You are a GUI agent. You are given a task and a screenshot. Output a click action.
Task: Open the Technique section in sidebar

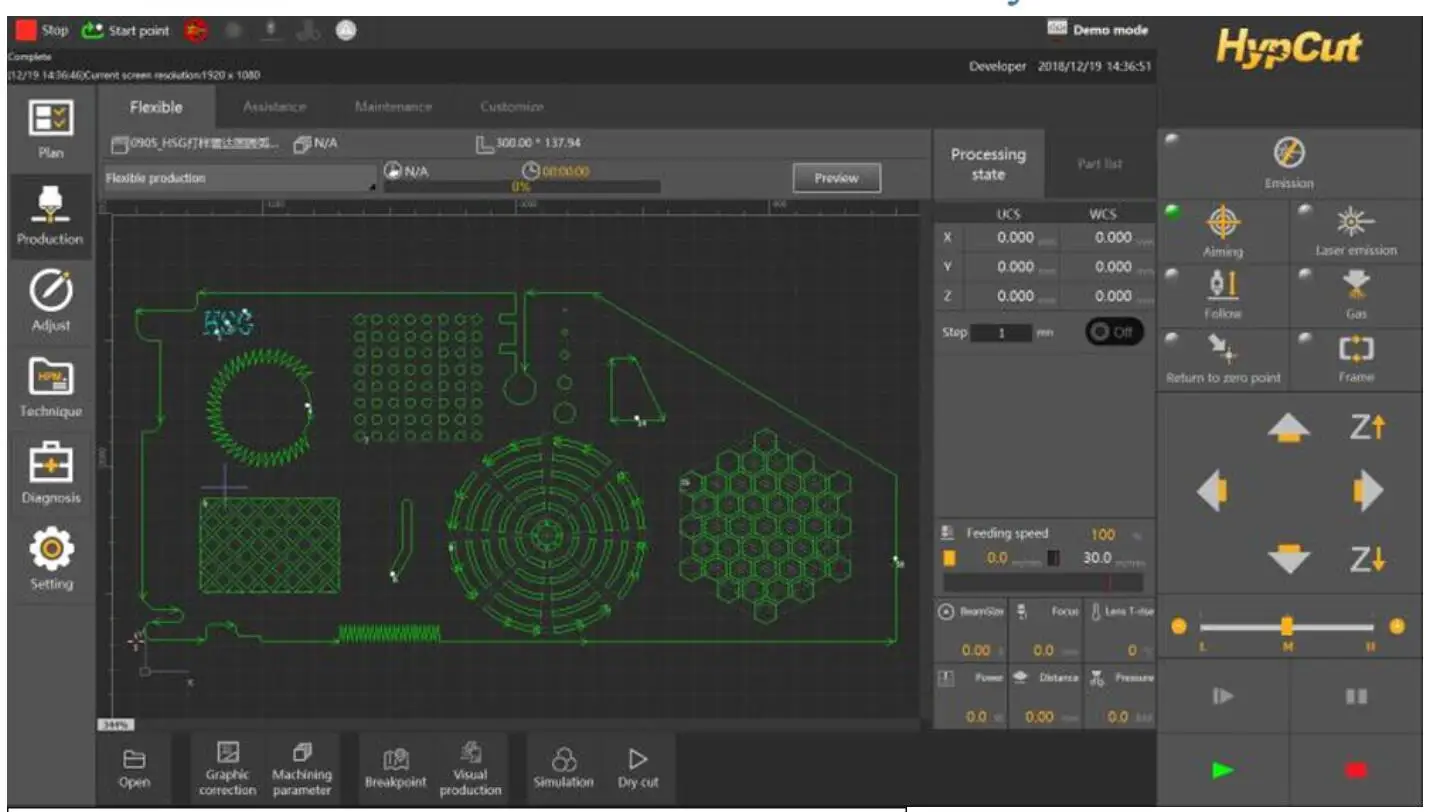[x=50, y=388]
